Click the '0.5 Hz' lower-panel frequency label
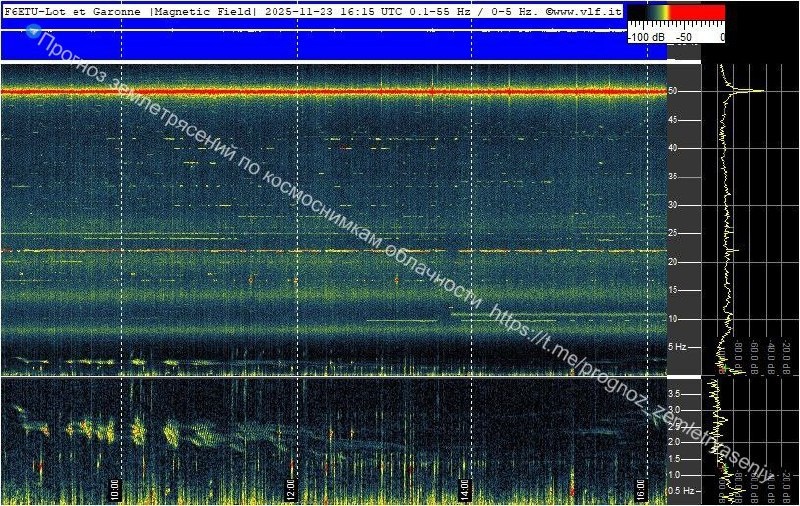 coord(681,491)
